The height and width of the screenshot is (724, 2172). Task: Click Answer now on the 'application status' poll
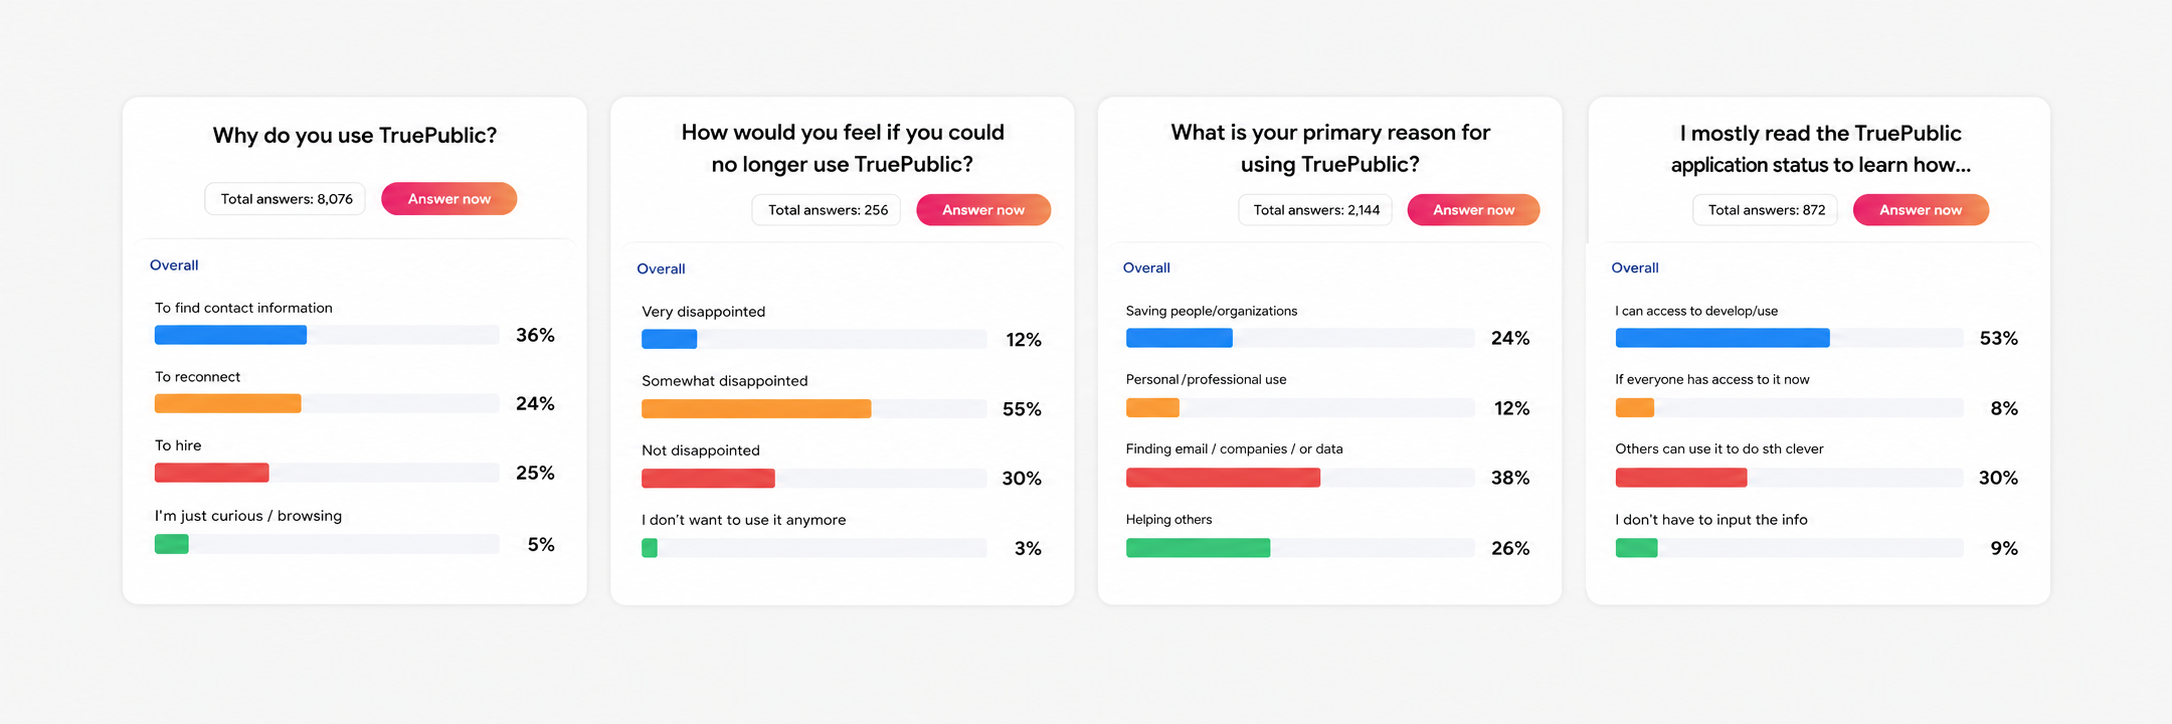coord(1920,210)
